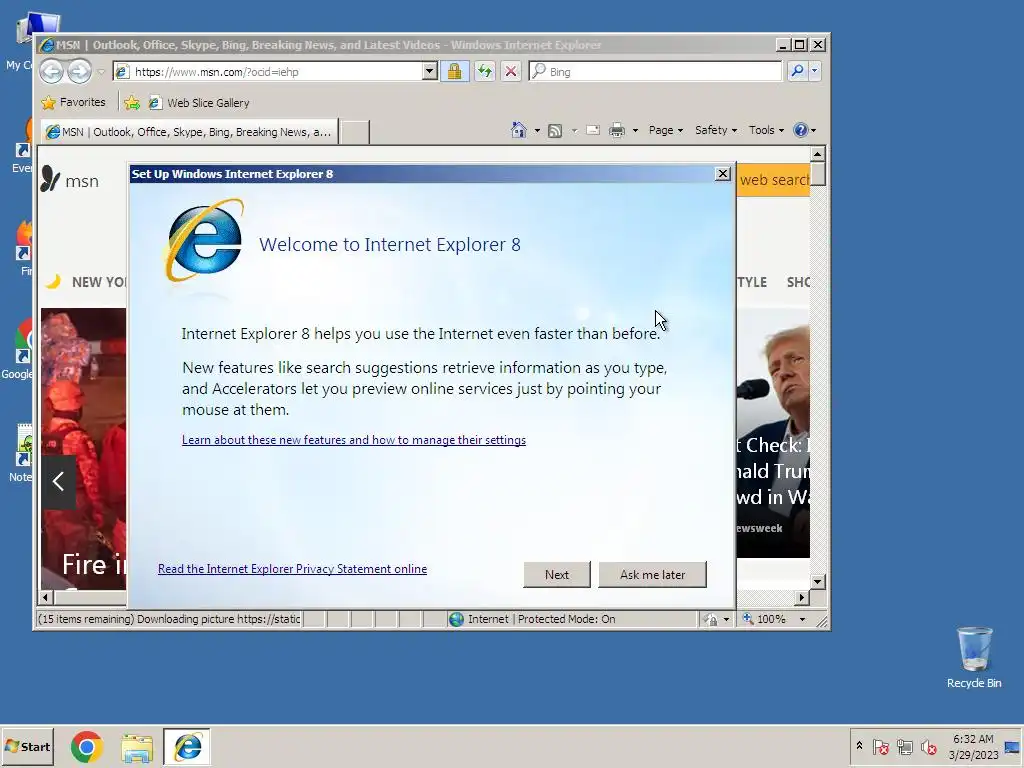Open the Windows Start menu
This screenshot has width=1024, height=768.
point(27,746)
